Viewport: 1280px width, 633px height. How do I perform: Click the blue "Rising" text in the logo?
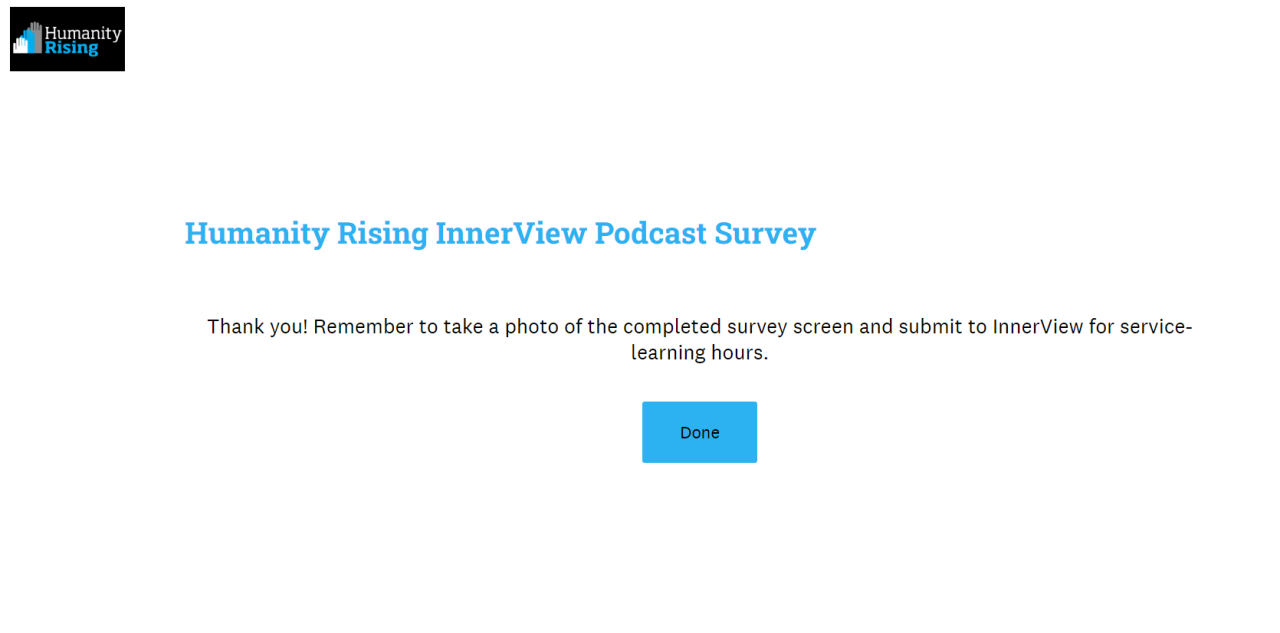click(71, 48)
